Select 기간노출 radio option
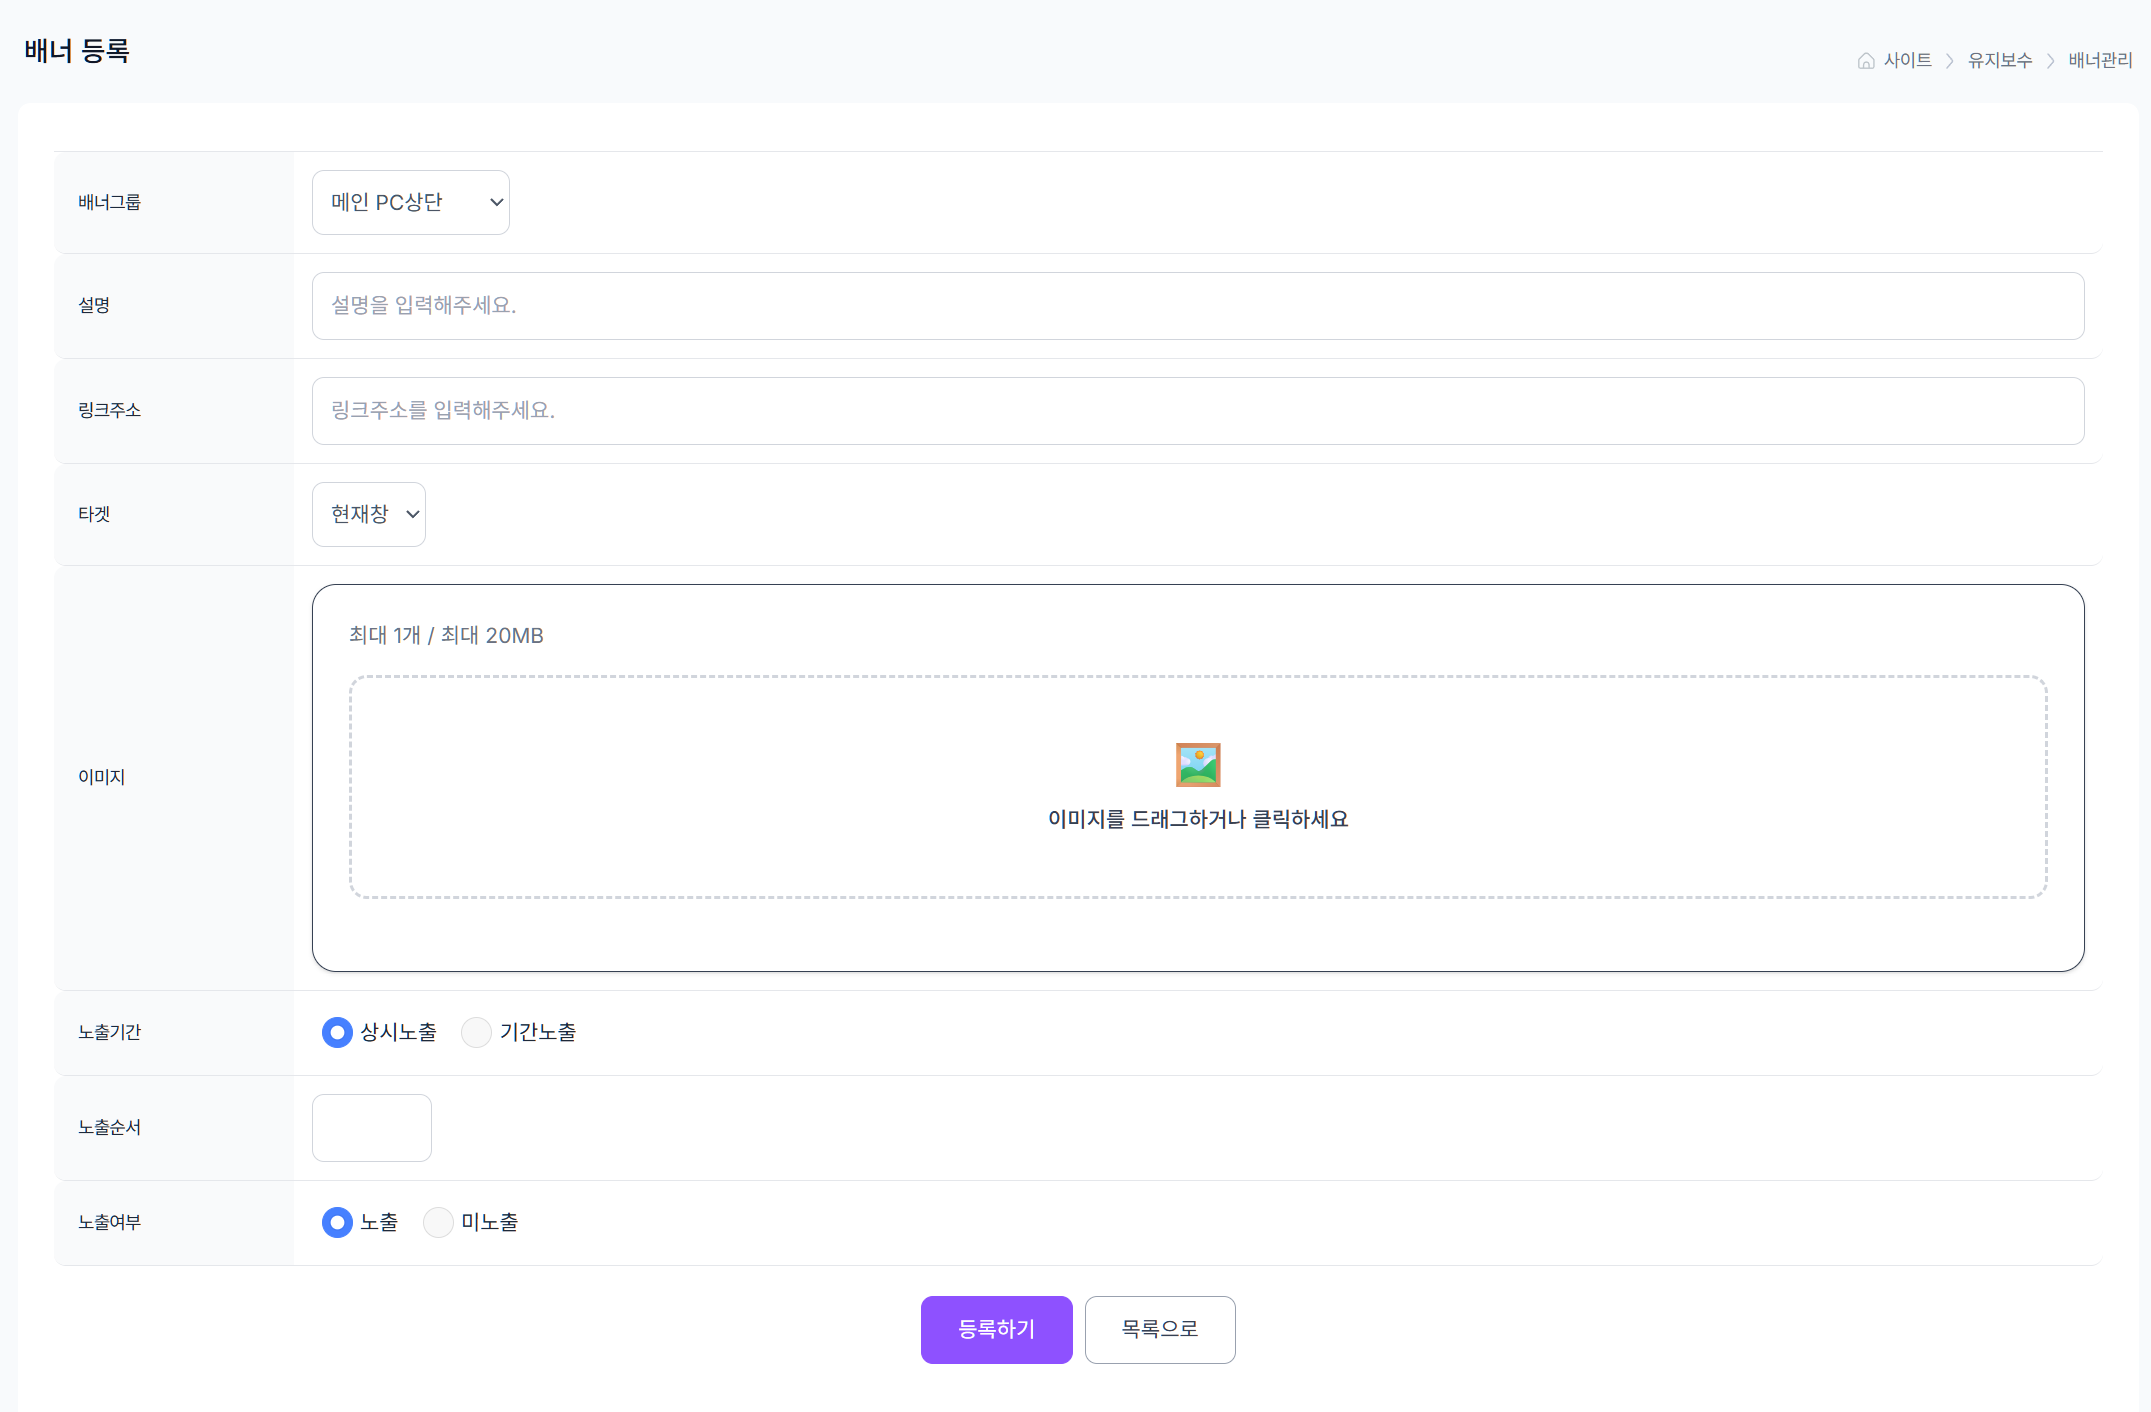This screenshot has height=1412, width=2151. click(476, 1032)
